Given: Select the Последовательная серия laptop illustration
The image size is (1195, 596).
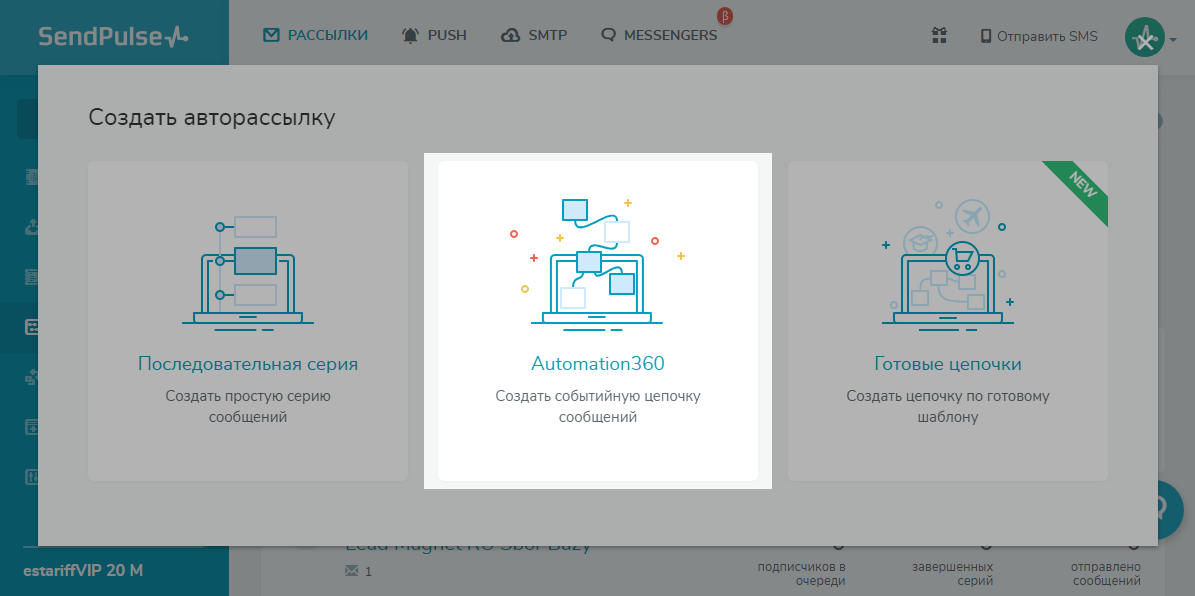Looking at the screenshot, I should pos(248,270).
